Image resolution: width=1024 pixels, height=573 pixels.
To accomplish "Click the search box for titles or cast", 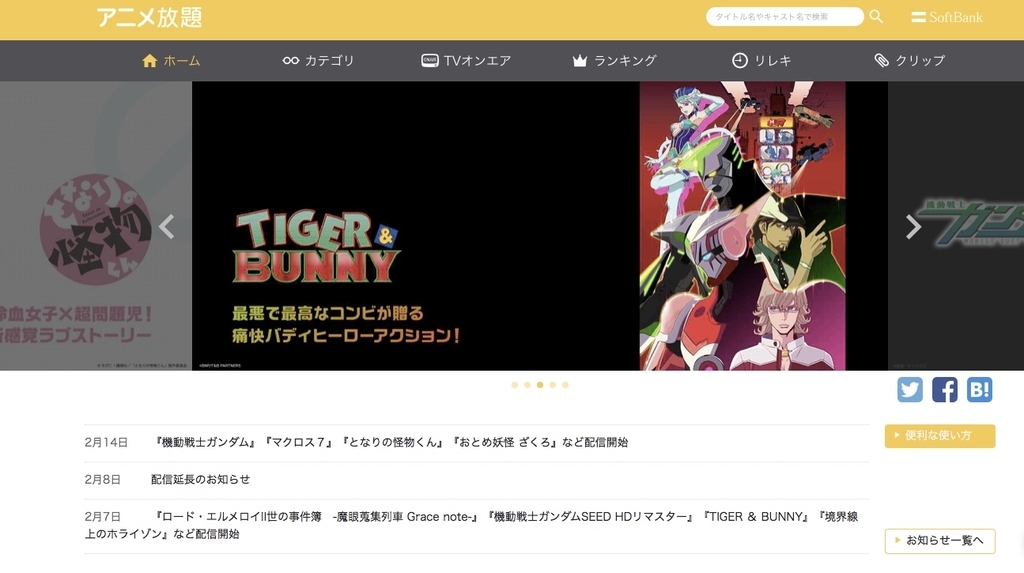I will pyautogui.click(x=784, y=17).
